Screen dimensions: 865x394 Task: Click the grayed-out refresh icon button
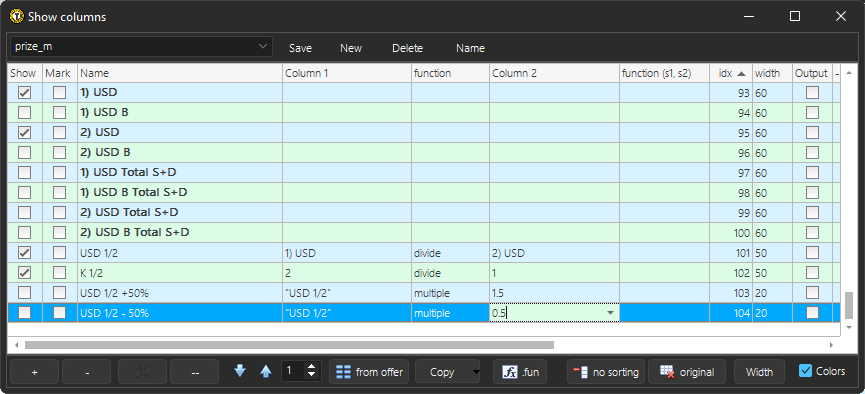[142, 372]
